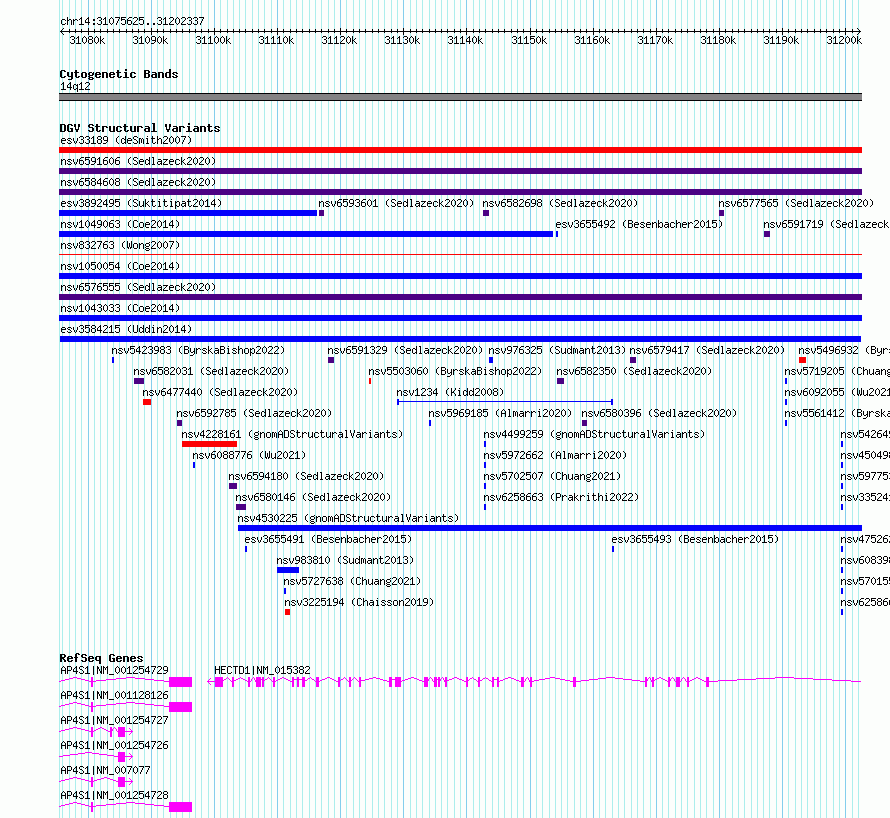The width and height of the screenshot is (890, 818).
Task: Select the nsv6580396 (Sedlazeck2020) label
Action: pyautogui.click(x=659, y=413)
